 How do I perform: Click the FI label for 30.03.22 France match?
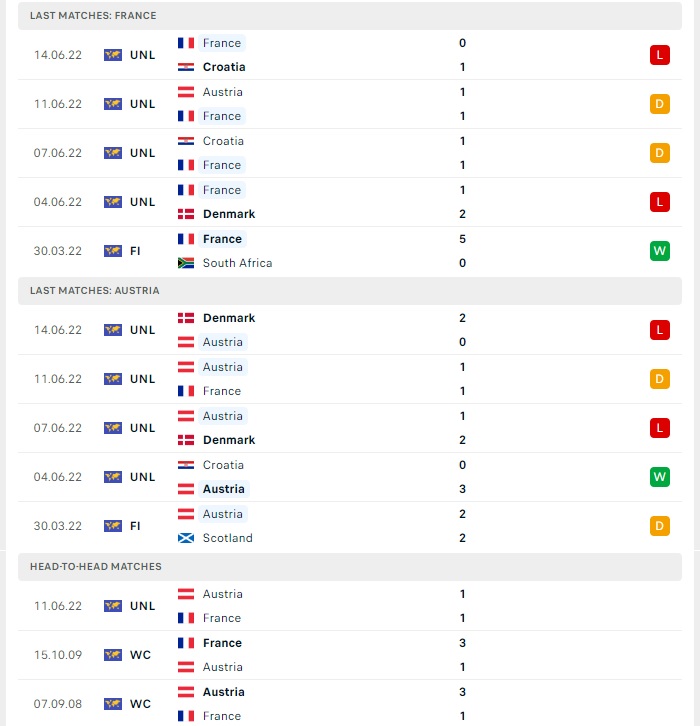(x=135, y=251)
